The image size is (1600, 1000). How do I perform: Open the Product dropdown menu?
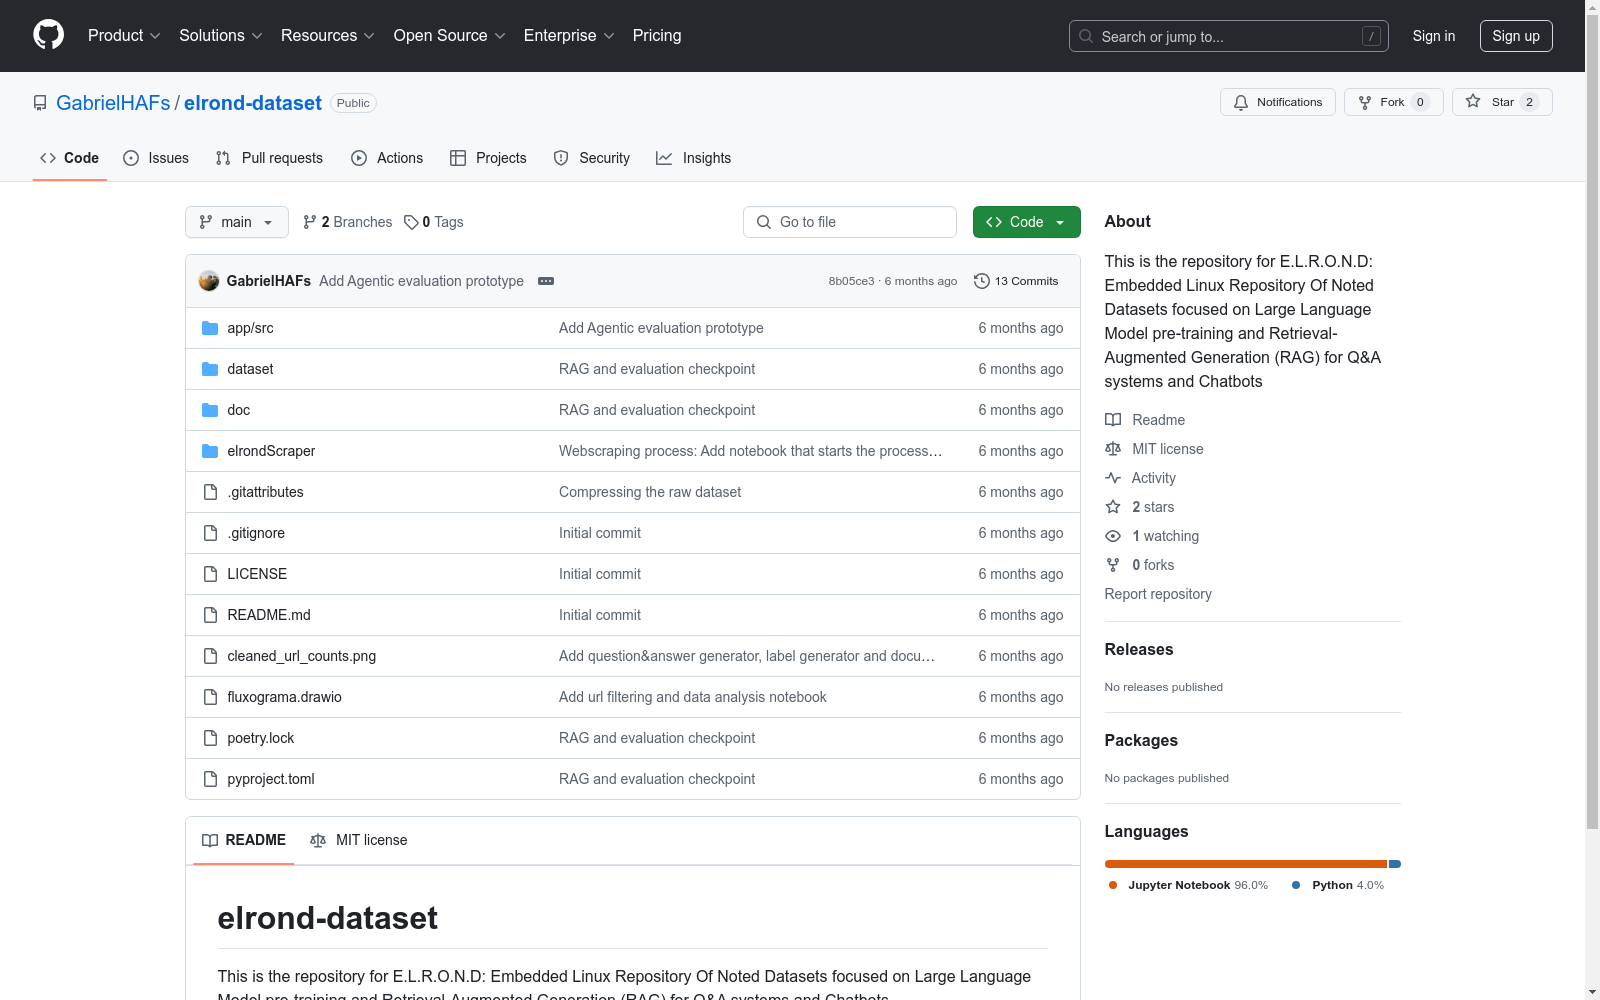(x=124, y=35)
